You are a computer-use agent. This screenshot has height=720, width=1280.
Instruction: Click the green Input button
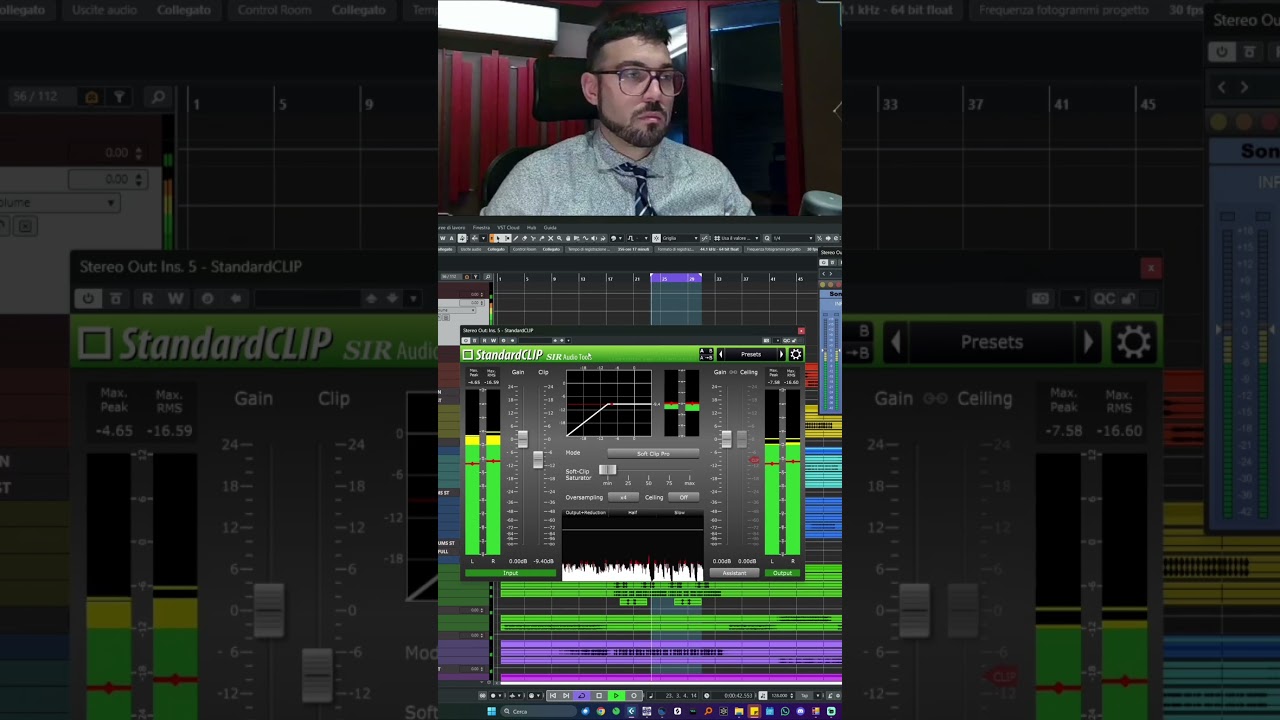click(511, 573)
